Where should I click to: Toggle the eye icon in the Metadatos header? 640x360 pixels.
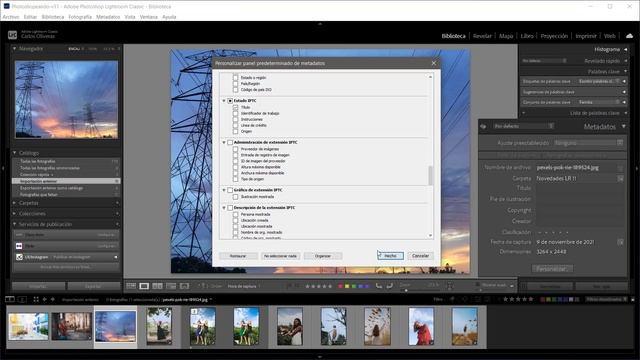point(483,127)
